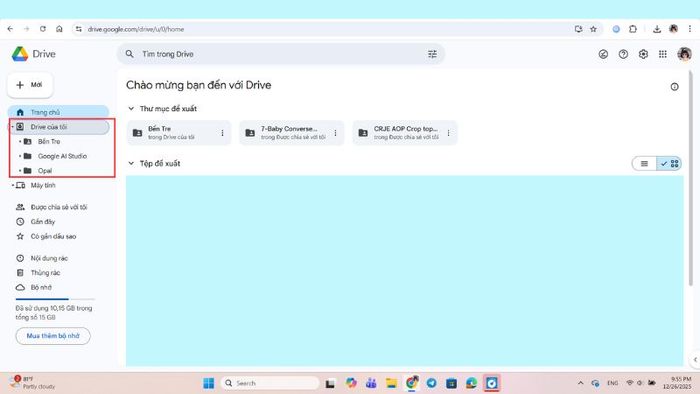Open the side panel collapse arrow
The image size is (700, 394).
pyautogui.click(x=695, y=360)
